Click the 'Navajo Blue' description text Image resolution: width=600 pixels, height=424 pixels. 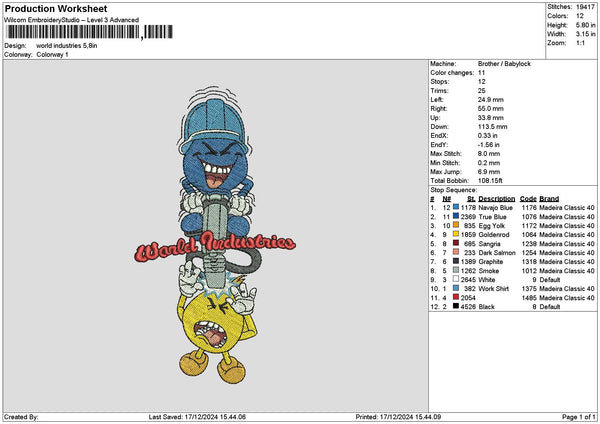(x=496, y=208)
